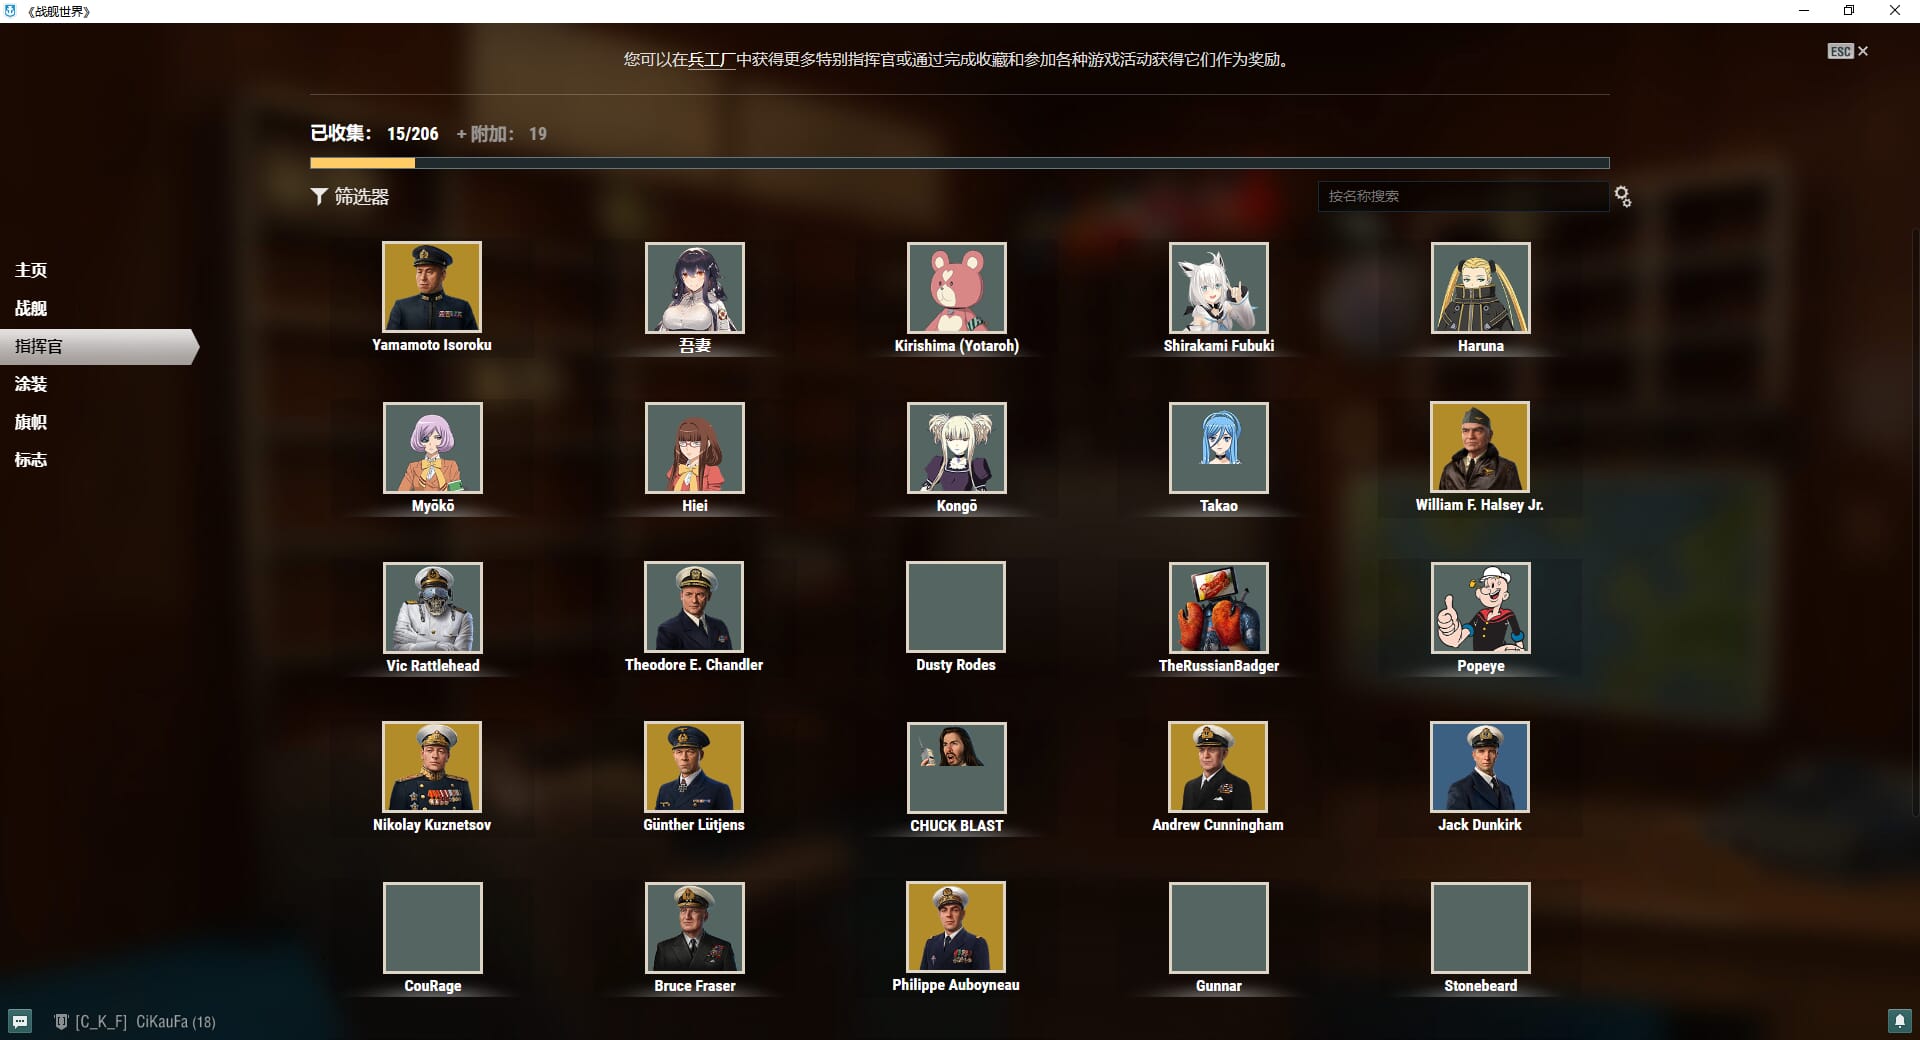Viewport: 1920px width, 1040px height.
Task: Open the 标志 section
Action: pos(31,460)
